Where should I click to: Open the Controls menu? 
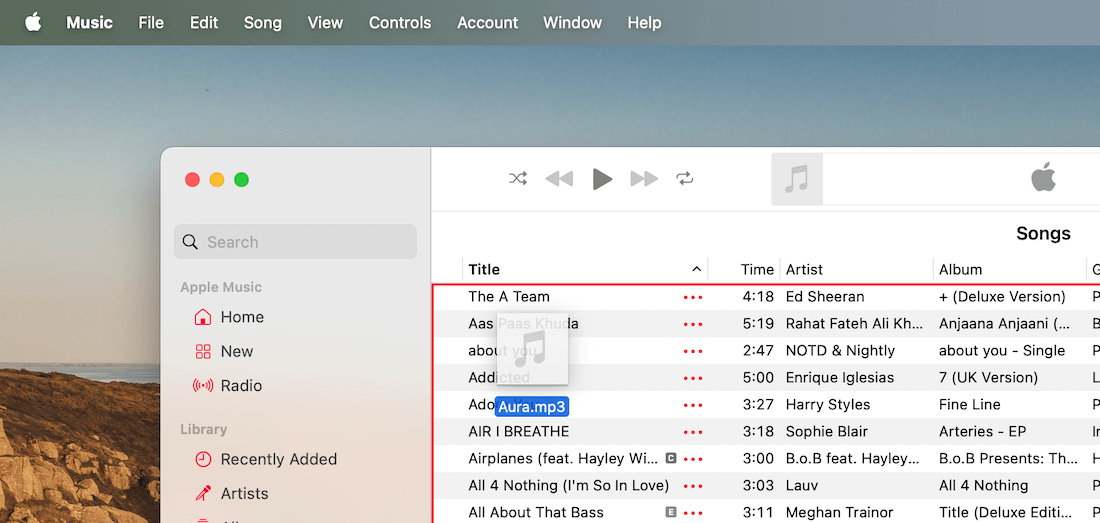[400, 22]
